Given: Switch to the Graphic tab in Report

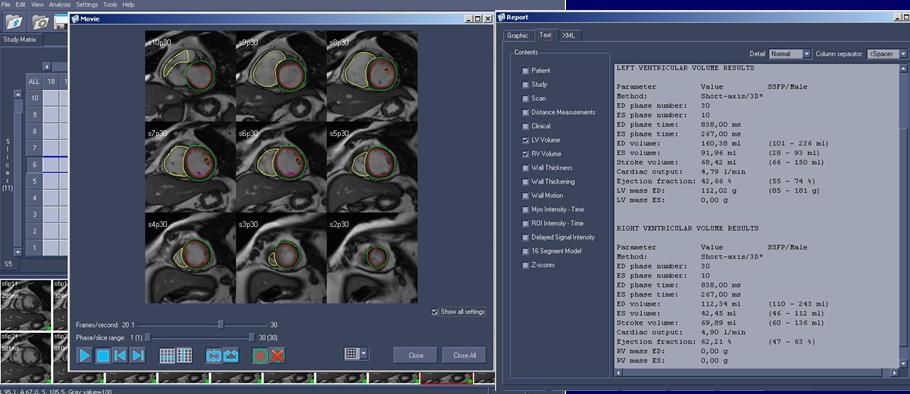Looking at the screenshot, I should pos(518,35).
